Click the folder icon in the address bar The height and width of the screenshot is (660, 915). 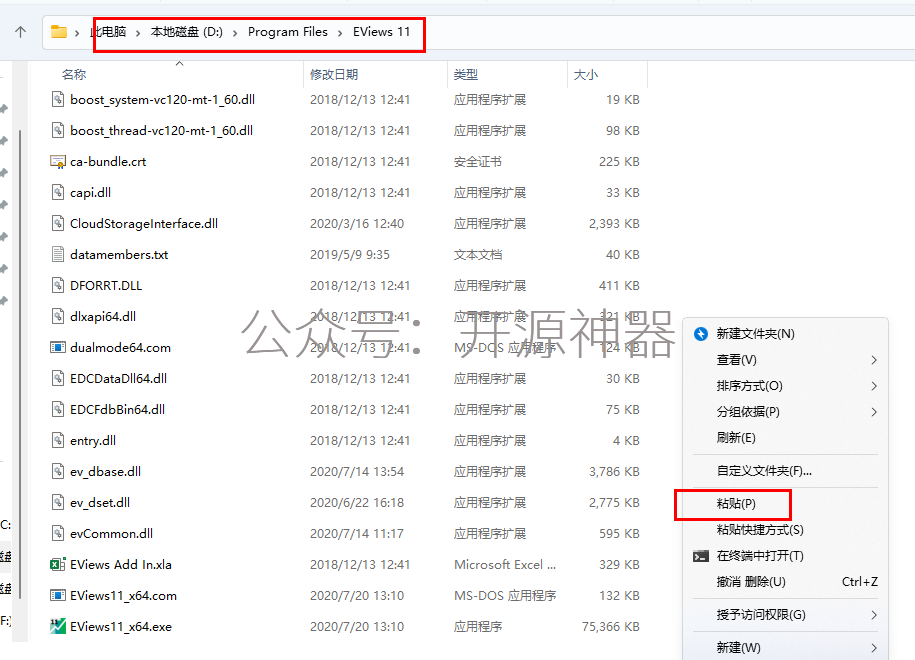click(58, 32)
